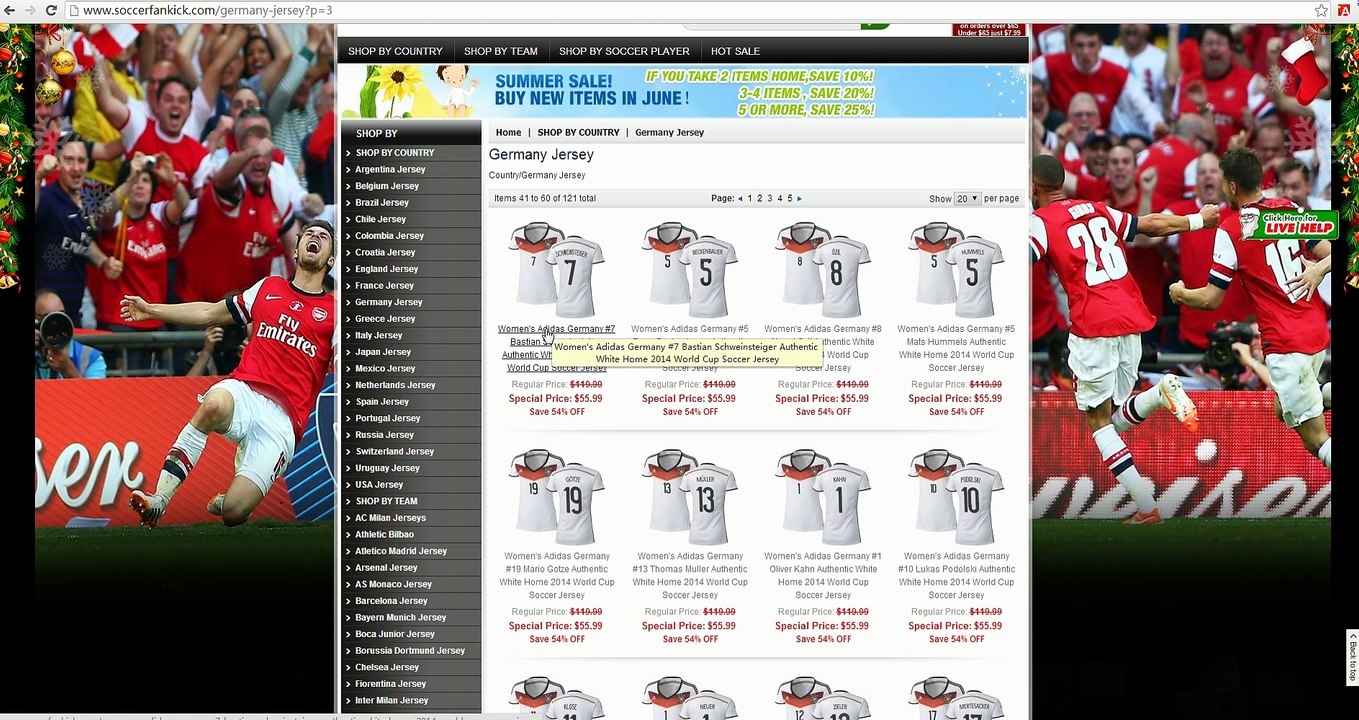The width and height of the screenshot is (1359, 720).
Task: Click the Home breadcrumb link
Action: 508,132
